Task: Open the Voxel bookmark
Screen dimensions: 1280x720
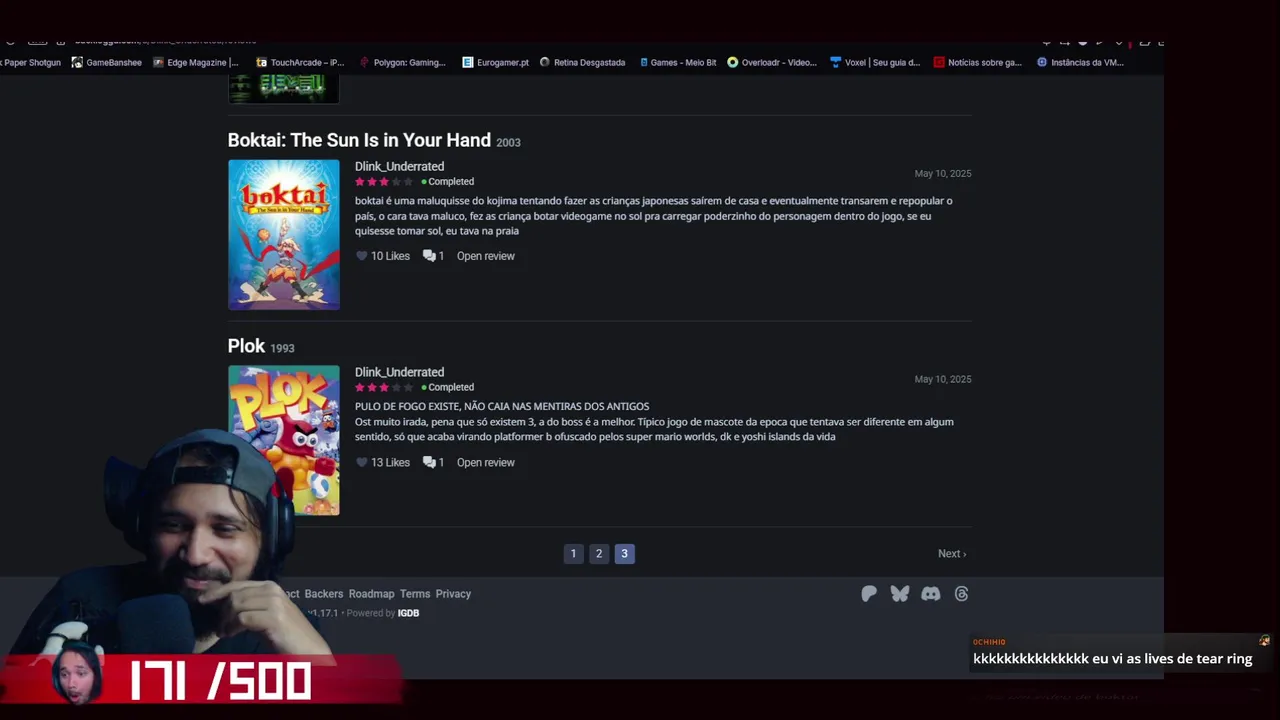Action: point(875,62)
